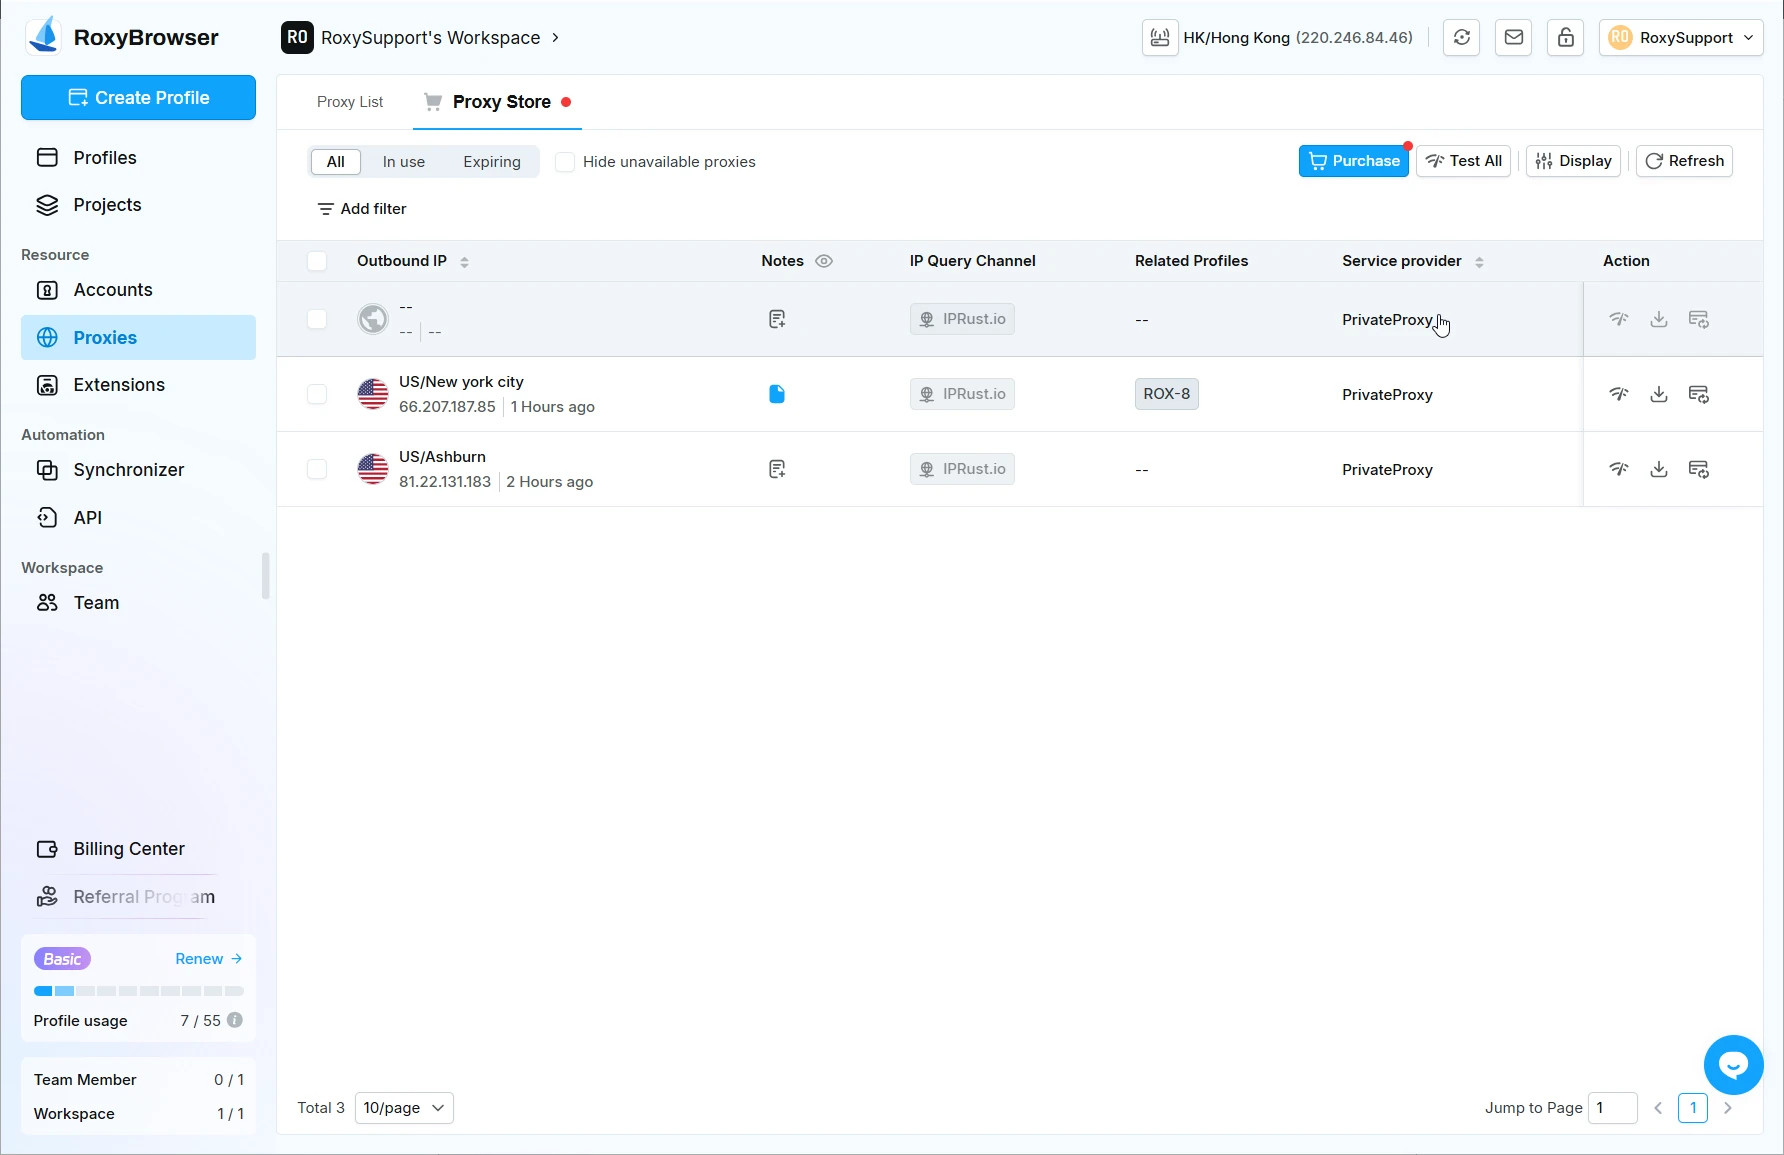The image size is (1784, 1155).
Task: Add a note to US/Ashburn proxy
Action: 777,469
